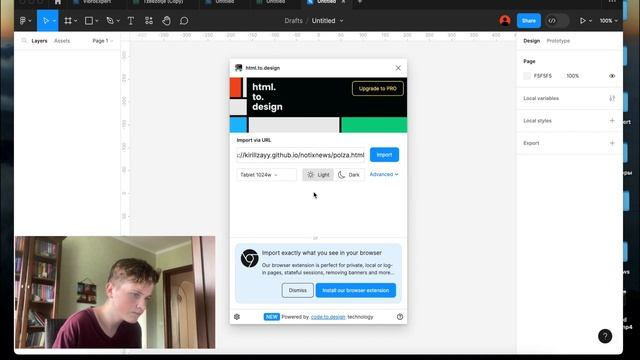This screenshot has height=360, width=640.
Task: Search layers with the magnifier icon
Action: click(x=24, y=41)
